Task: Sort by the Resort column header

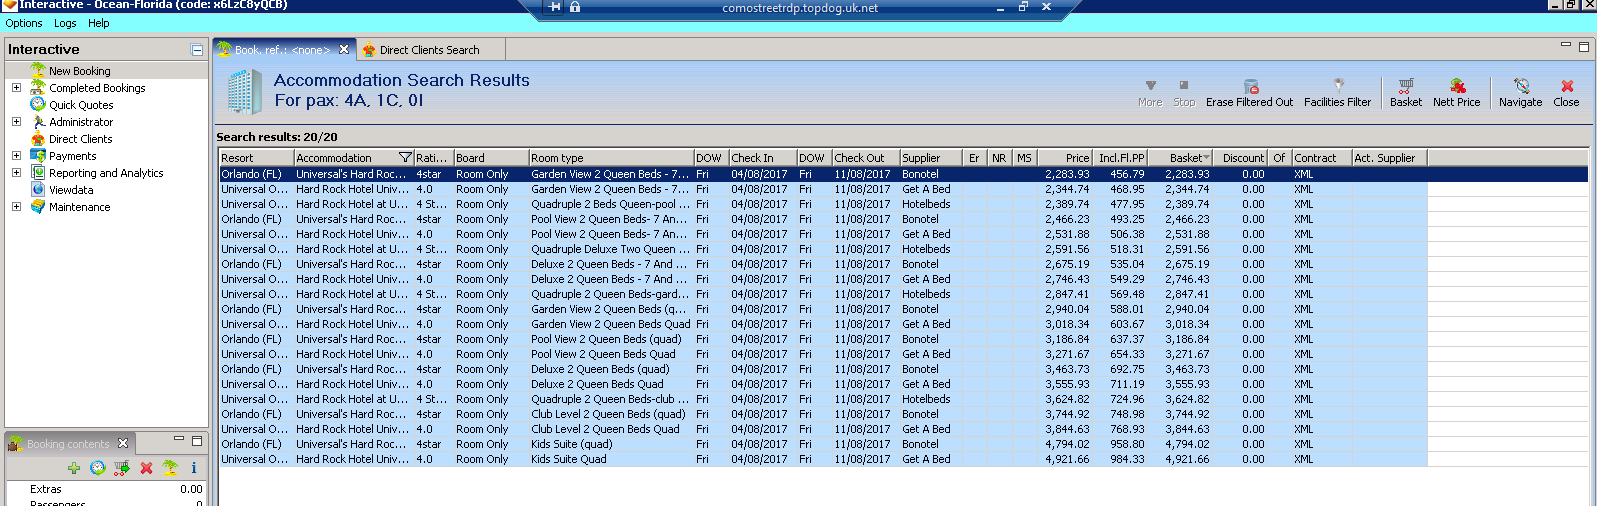Action: click(x=256, y=158)
